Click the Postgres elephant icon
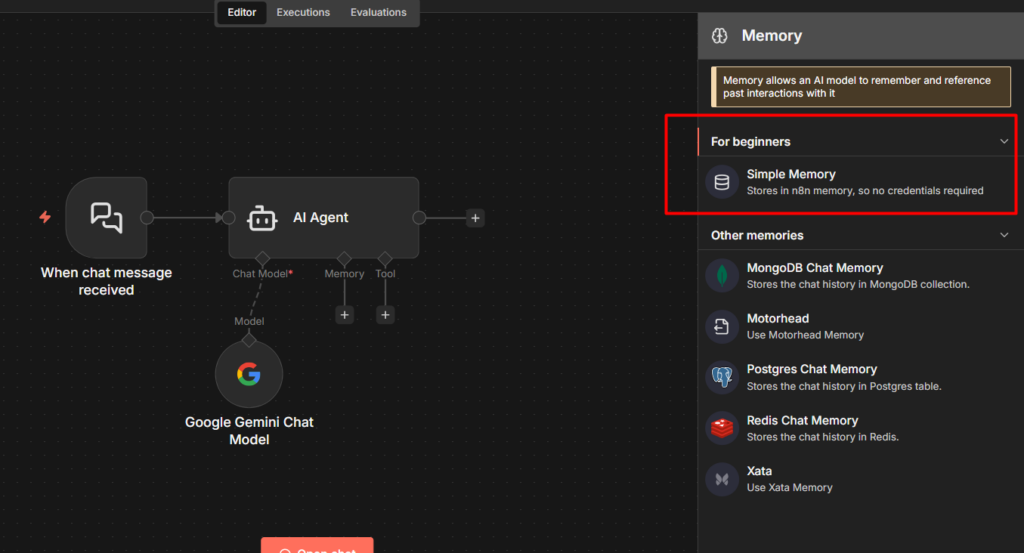 pos(722,377)
